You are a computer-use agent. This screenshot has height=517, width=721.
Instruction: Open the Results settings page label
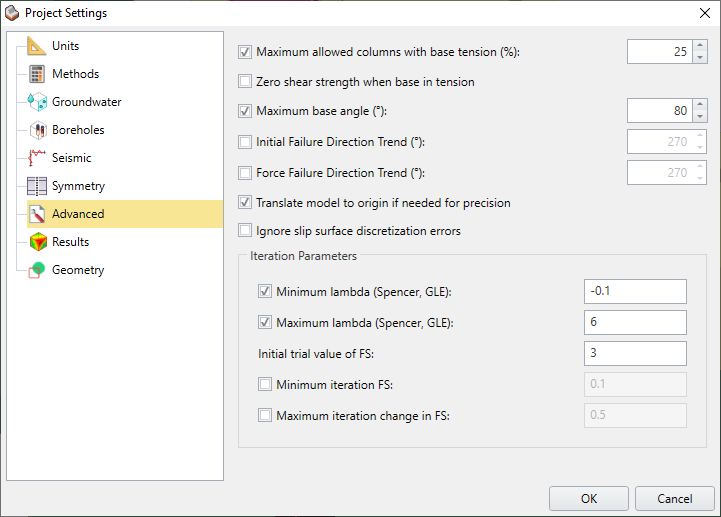point(70,242)
